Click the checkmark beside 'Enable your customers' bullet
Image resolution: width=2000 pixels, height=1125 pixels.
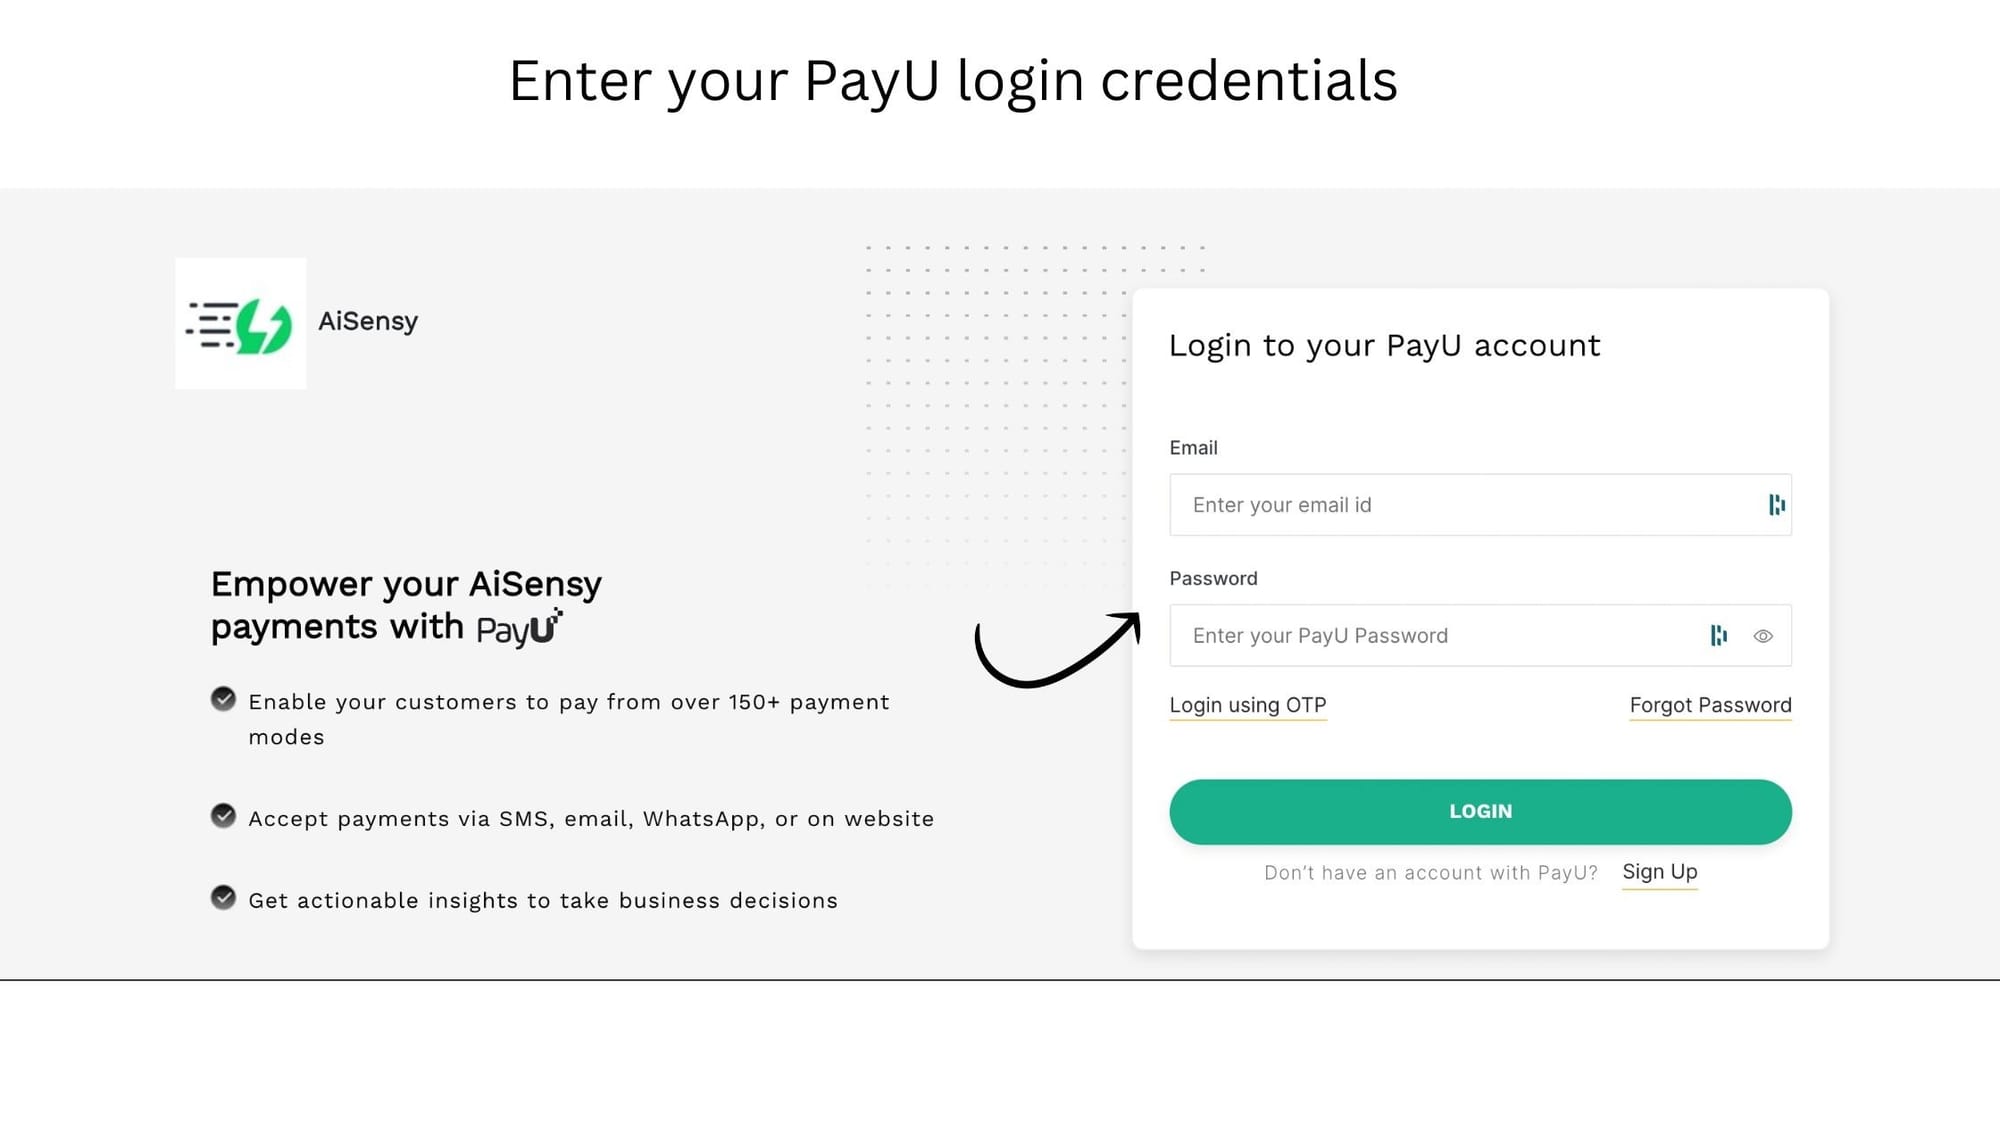click(x=223, y=699)
